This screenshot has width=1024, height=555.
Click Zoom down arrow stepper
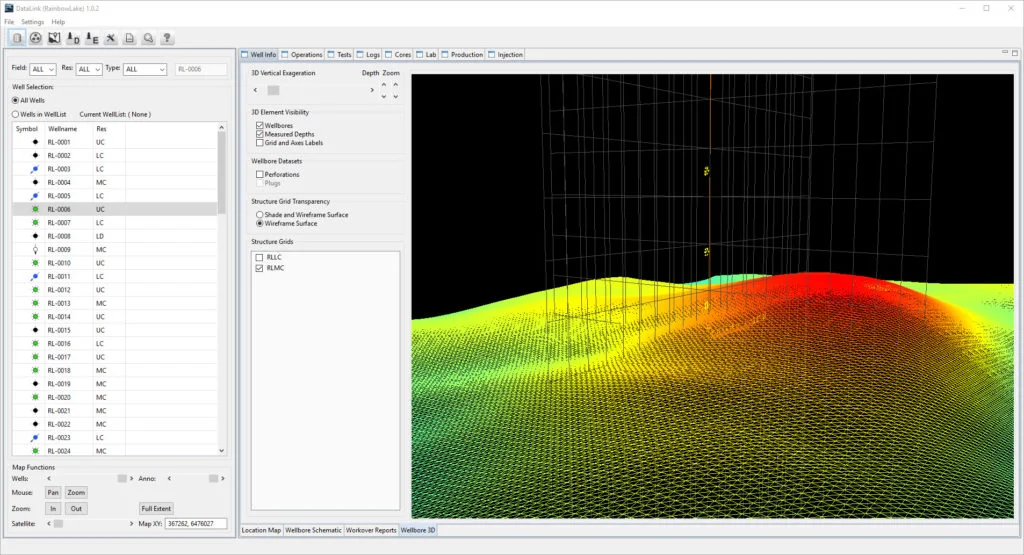(x=395, y=96)
